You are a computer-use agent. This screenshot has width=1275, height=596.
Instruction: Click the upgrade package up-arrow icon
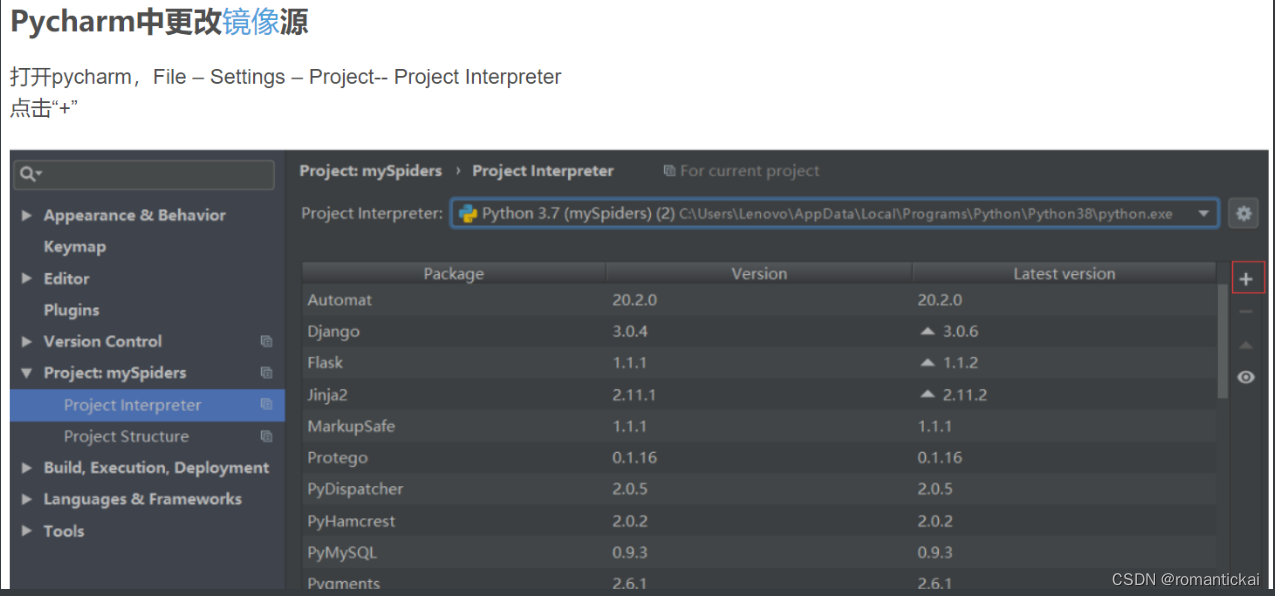tap(1246, 345)
